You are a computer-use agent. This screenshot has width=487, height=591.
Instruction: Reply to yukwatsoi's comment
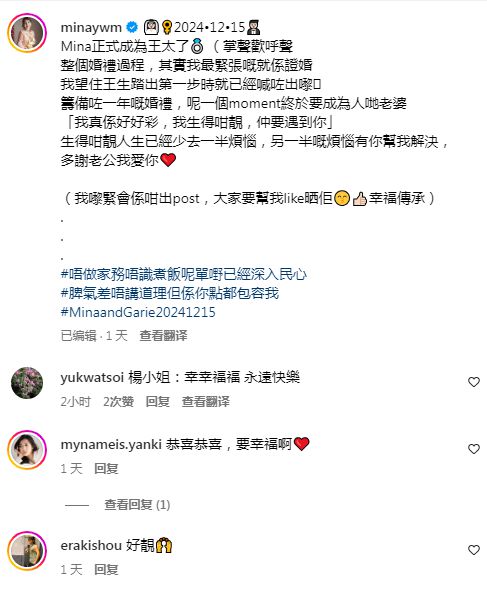click(158, 401)
